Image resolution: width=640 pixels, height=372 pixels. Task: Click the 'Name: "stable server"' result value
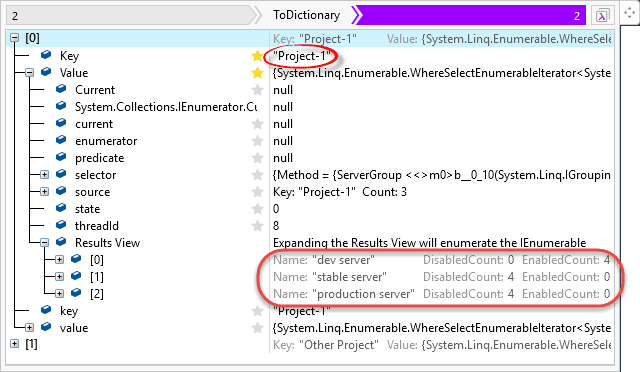click(x=330, y=277)
